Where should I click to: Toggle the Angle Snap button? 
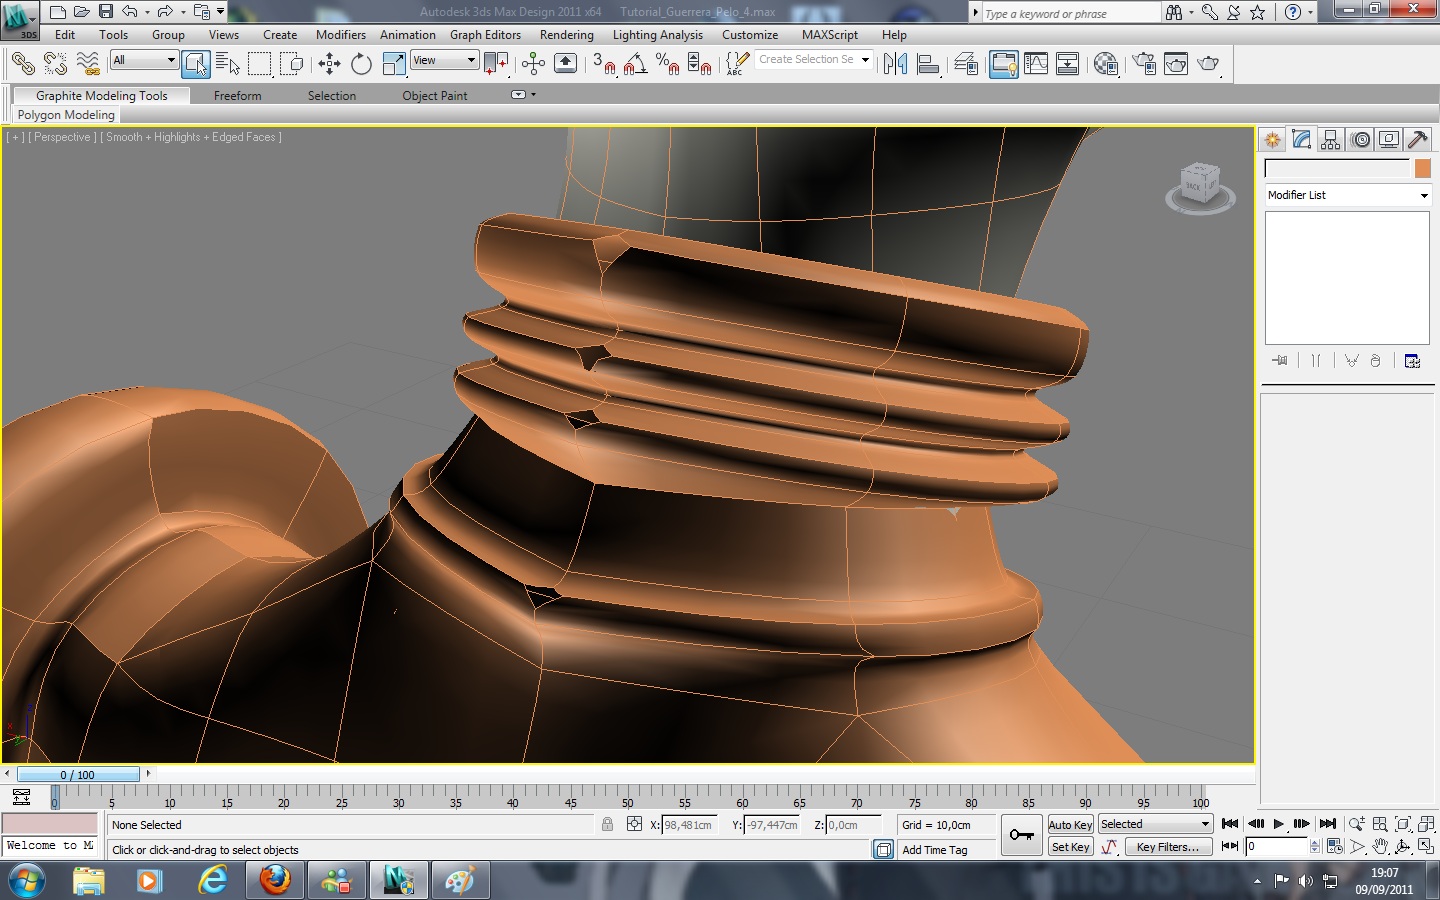pos(635,65)
